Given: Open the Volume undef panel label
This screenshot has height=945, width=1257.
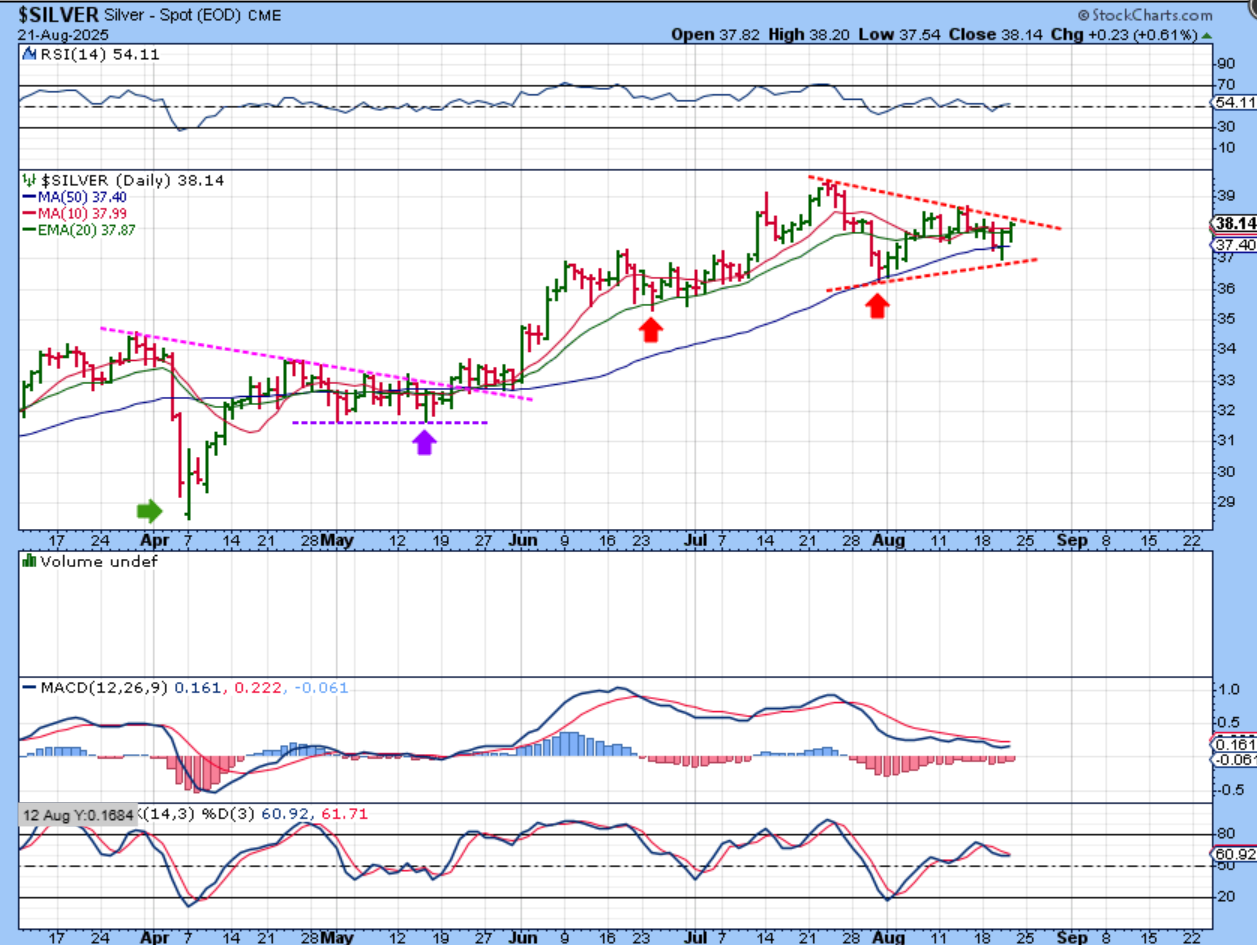Looking at the screenshot, I should pyautogui.click(x=90, y=562).
